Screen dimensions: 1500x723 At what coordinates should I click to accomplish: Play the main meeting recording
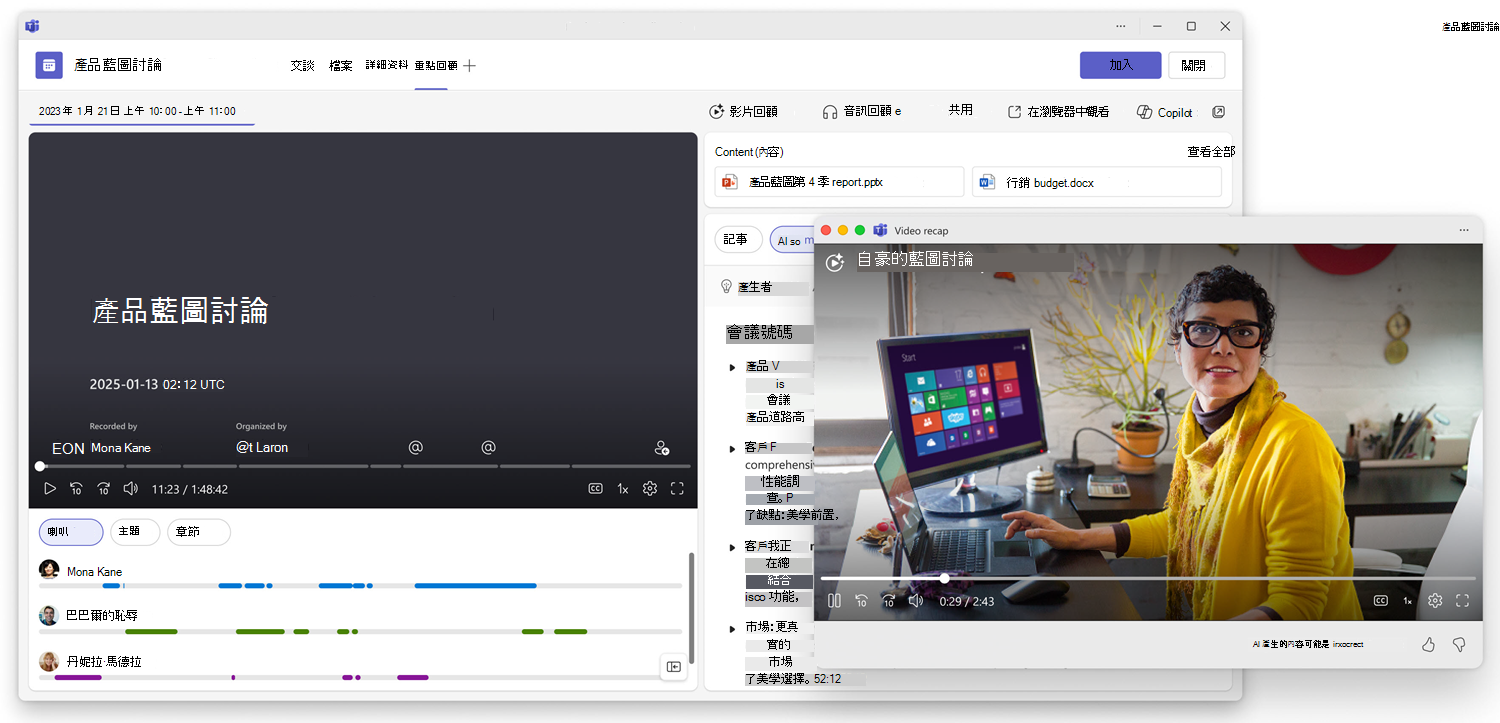(49, 489)
